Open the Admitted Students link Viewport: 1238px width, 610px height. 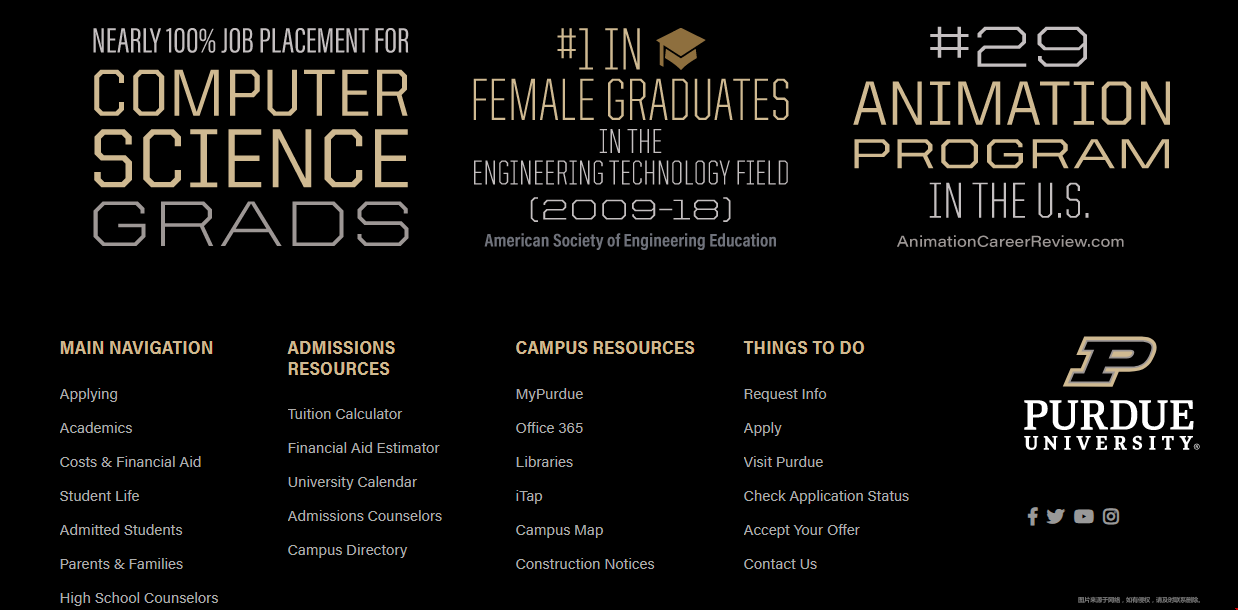pyautogui.click(x=121, y=530)
